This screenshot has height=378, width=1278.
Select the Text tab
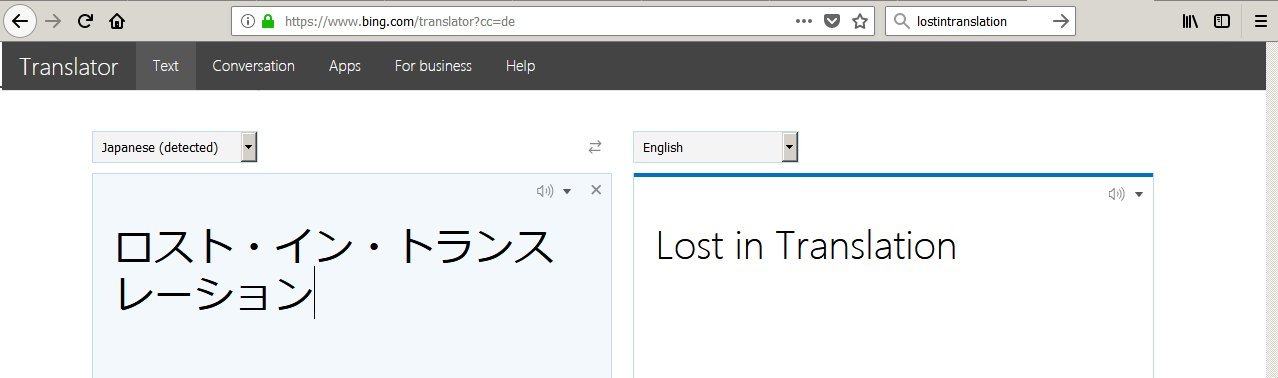pos(166,66)
